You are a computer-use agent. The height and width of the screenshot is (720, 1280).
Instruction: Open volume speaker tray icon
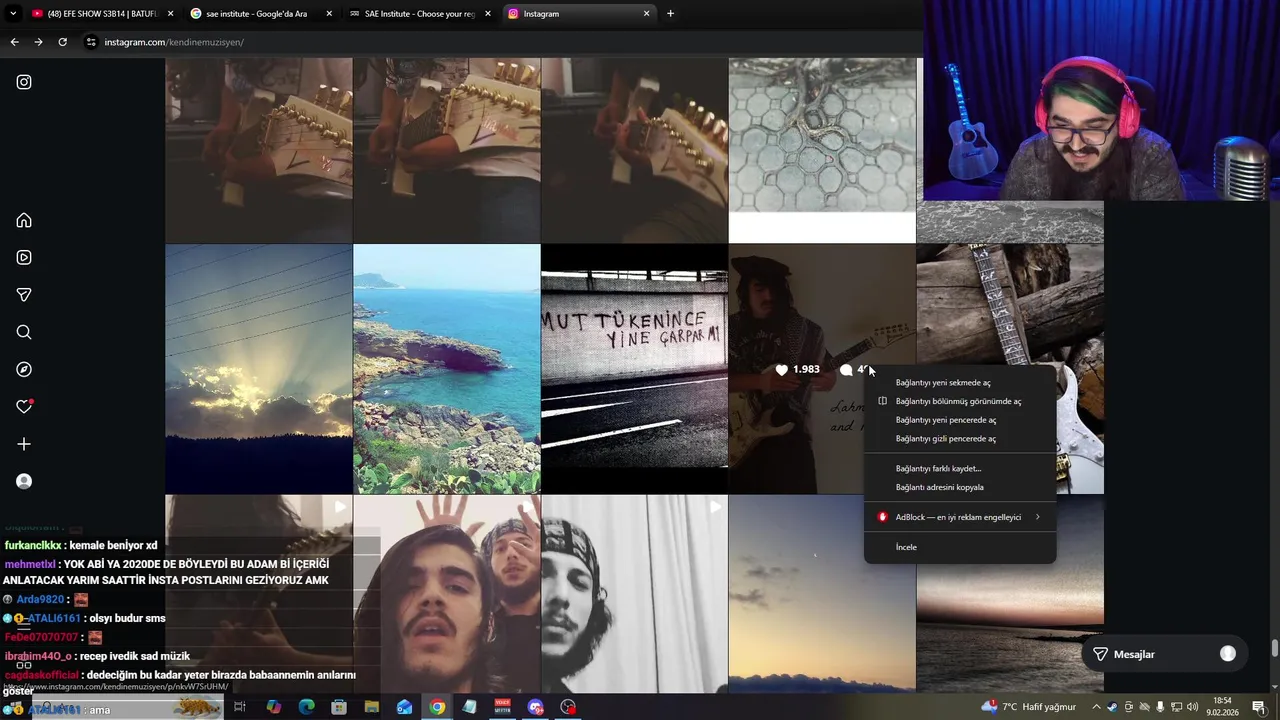(x=1192, y=707)
